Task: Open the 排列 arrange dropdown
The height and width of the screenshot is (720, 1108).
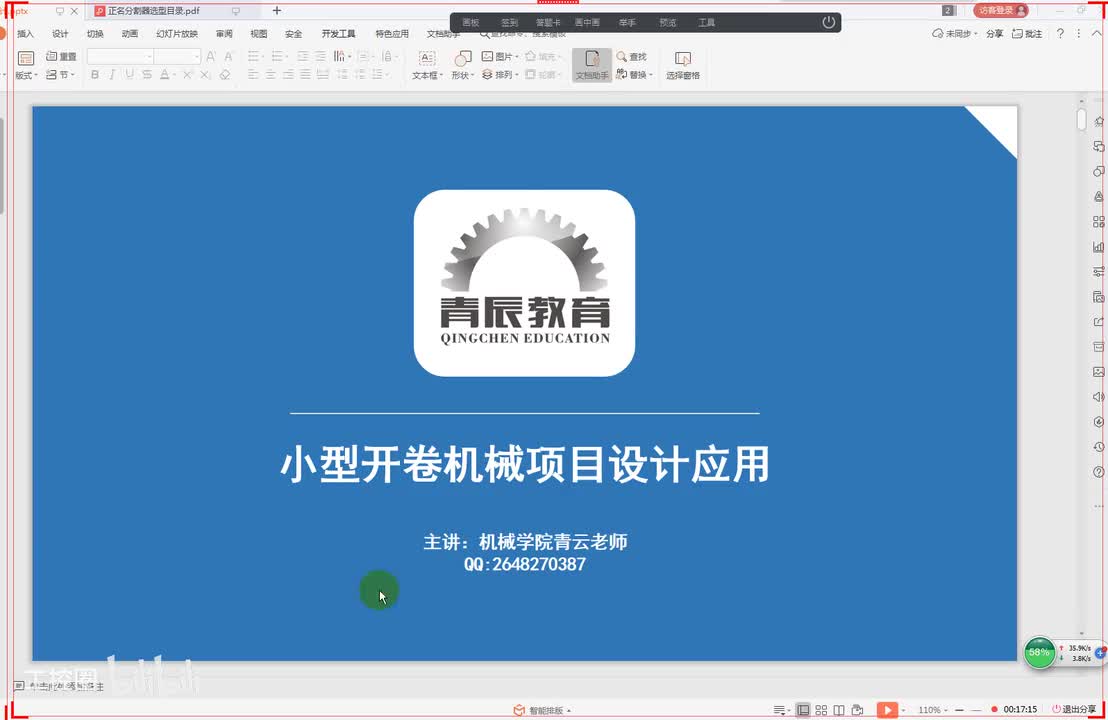Action: 500,74
